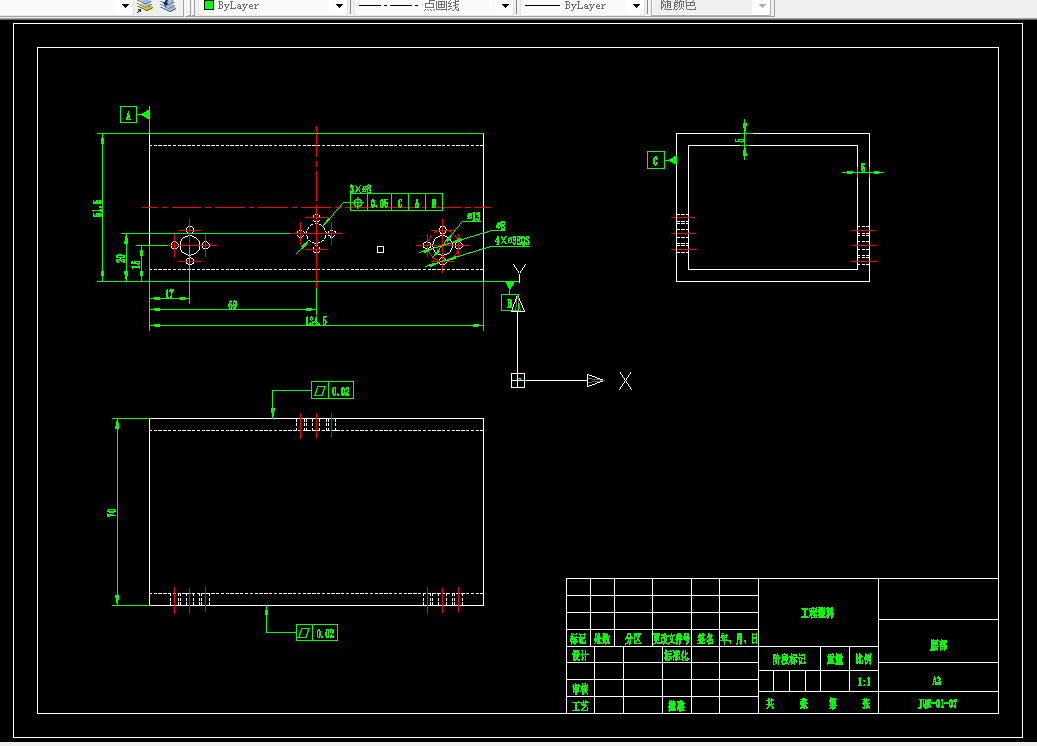Select the 0.05 position tolerance frame
The height and width of the screenshot is (746, 1037).
tap(396, 202)
